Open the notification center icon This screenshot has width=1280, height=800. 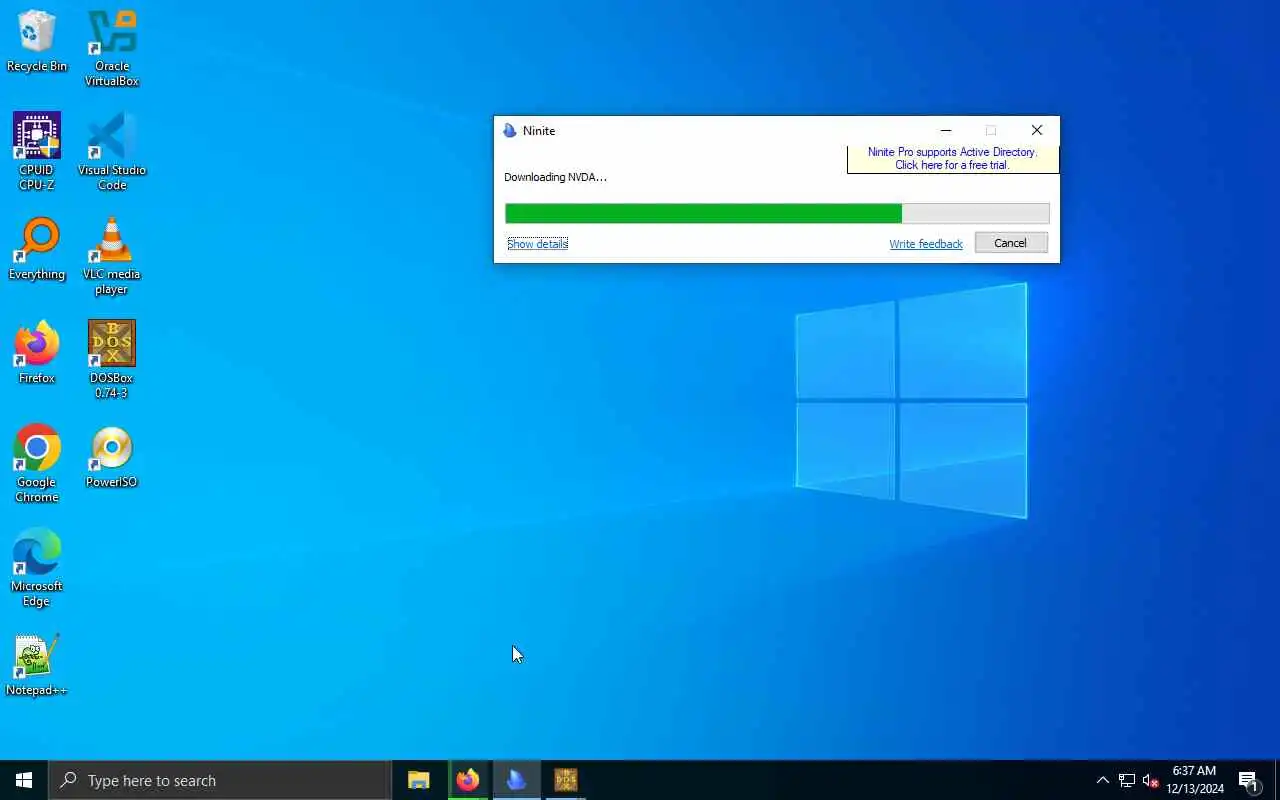[x=1248, y=780]
